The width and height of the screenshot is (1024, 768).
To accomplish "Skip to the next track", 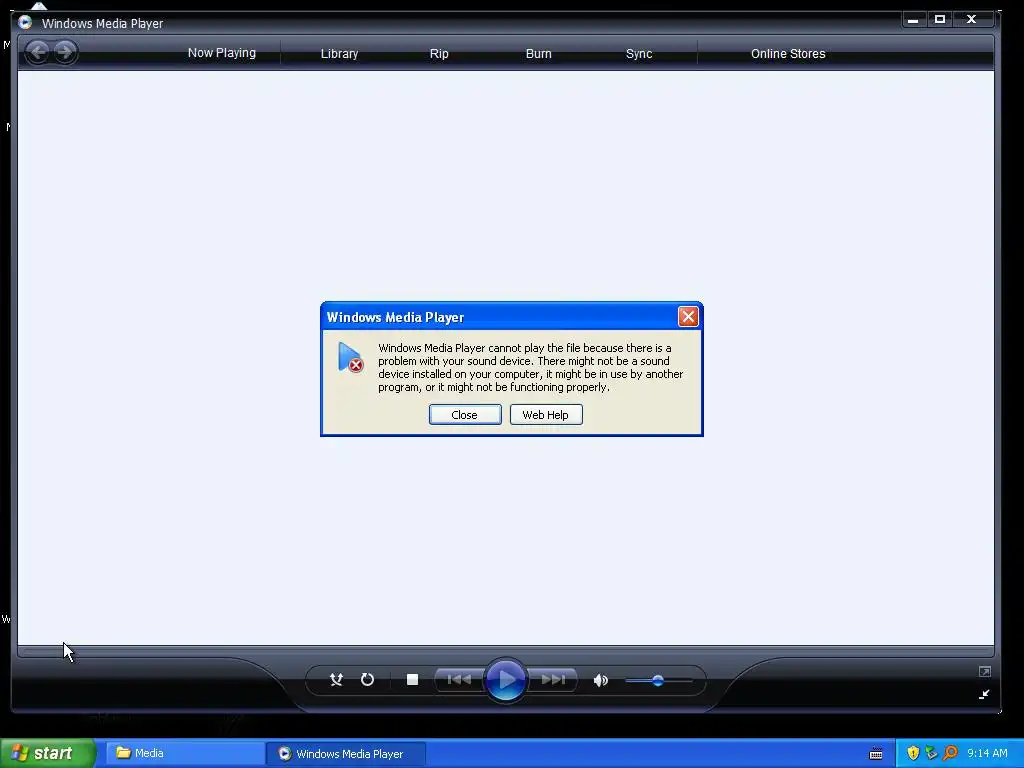I will pyautogui.click(x=552, y=680).
